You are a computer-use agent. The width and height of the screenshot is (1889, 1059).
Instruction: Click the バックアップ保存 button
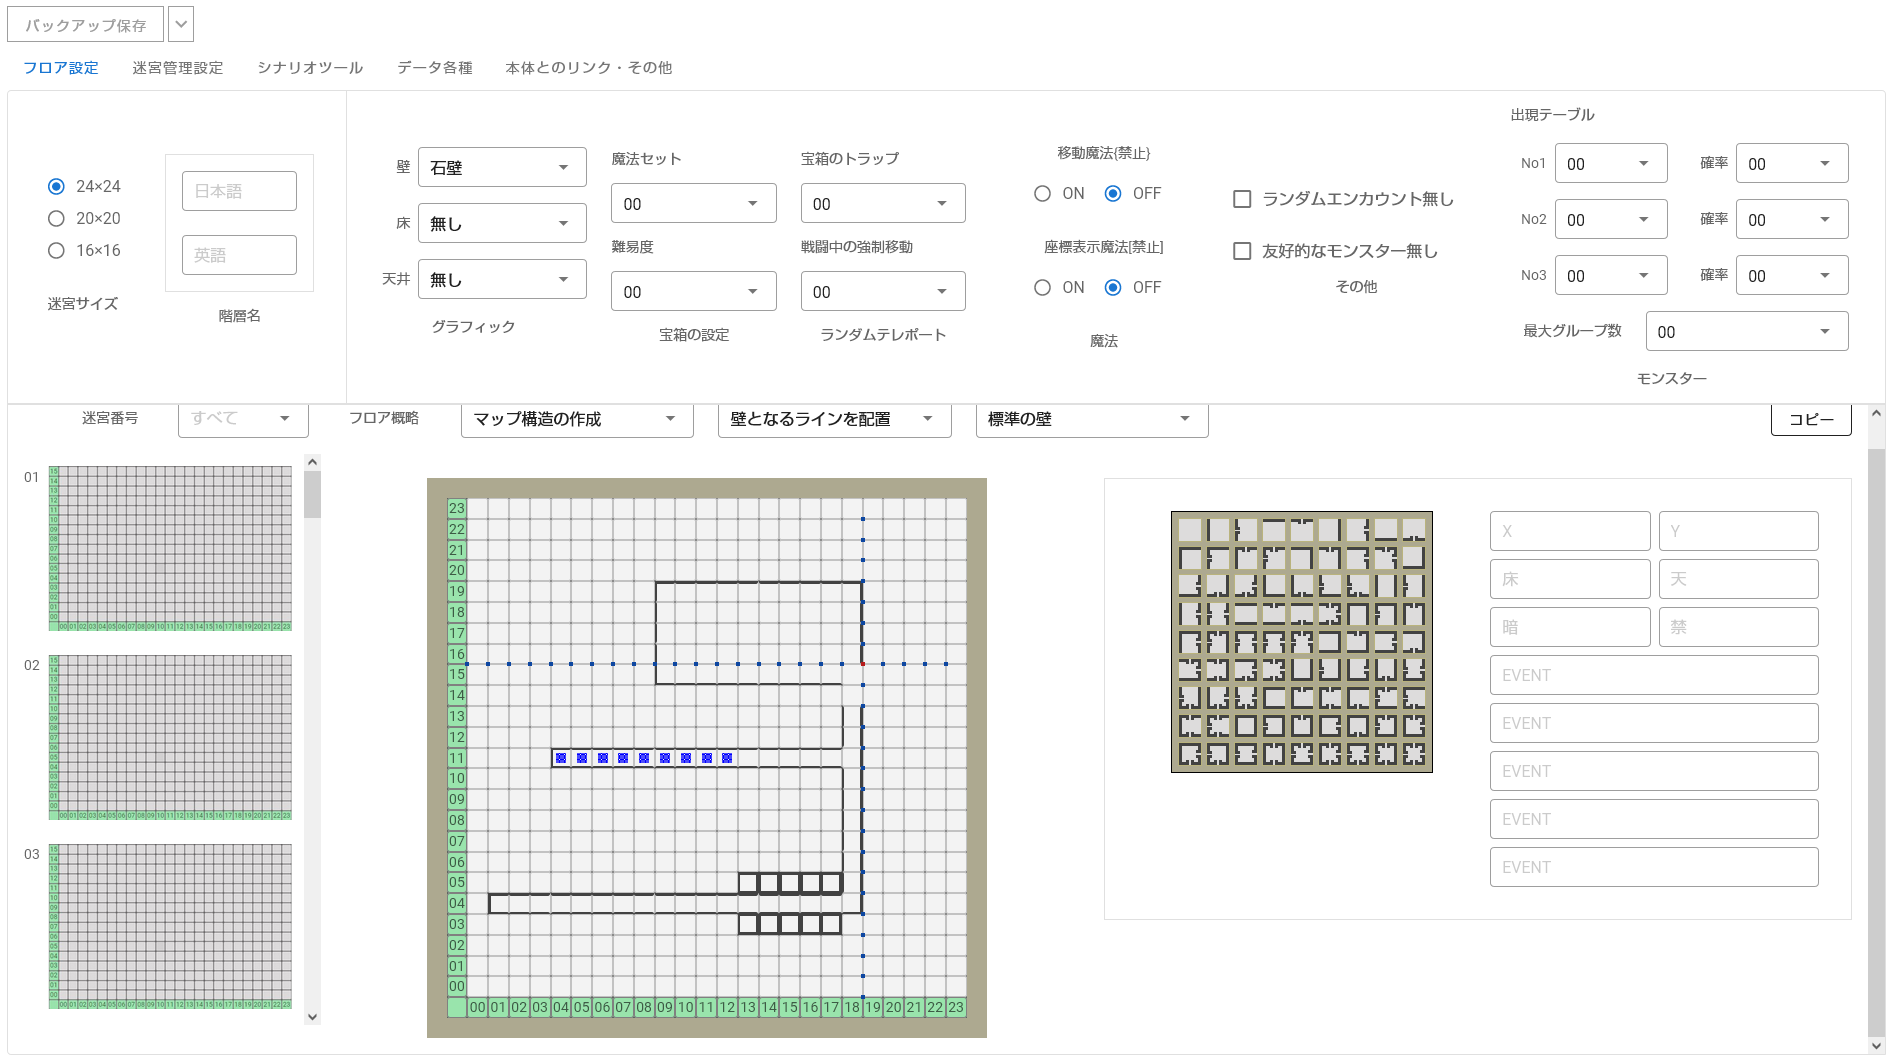coord(85,25)
